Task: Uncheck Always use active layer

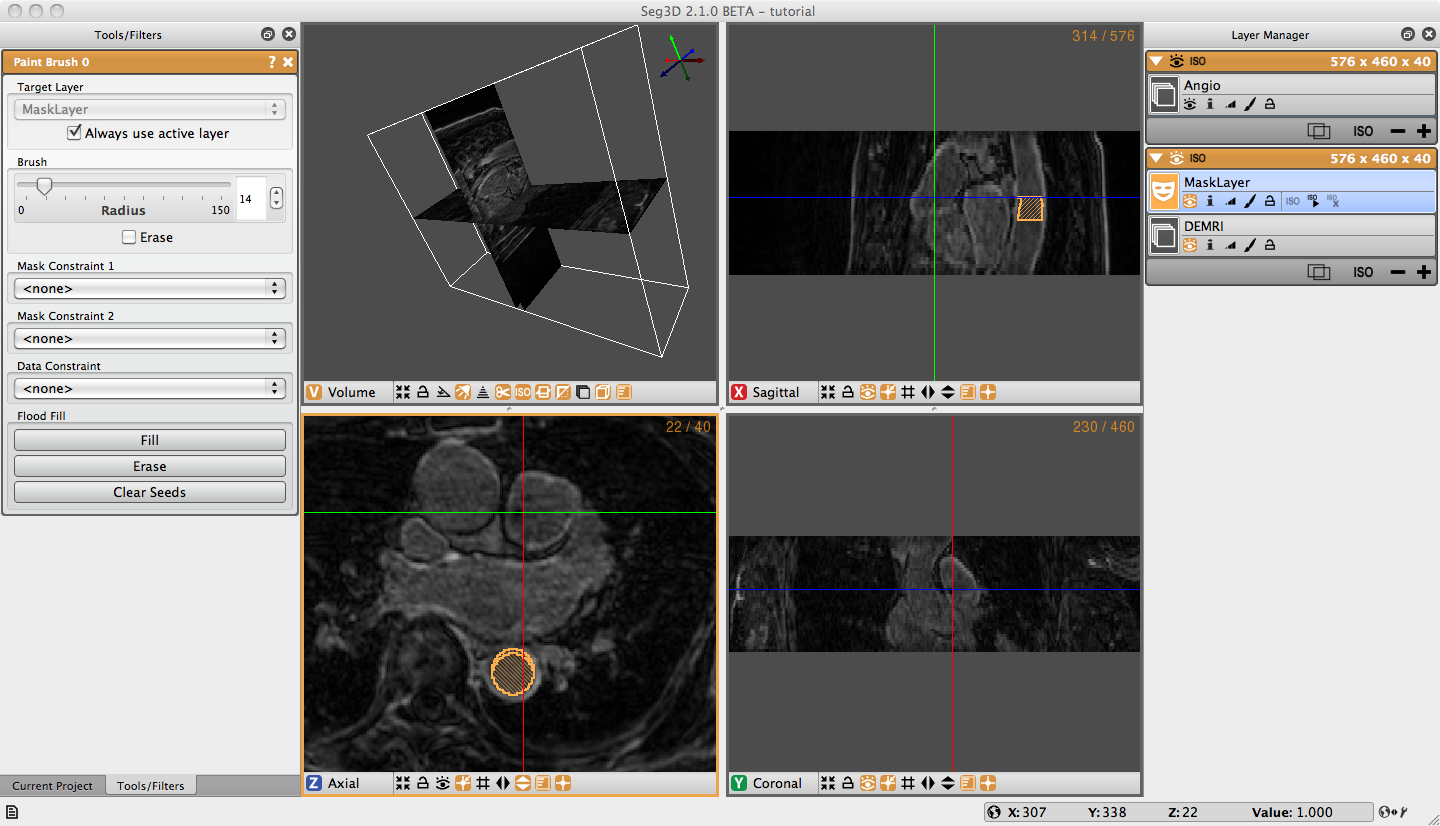Action: 74,133
